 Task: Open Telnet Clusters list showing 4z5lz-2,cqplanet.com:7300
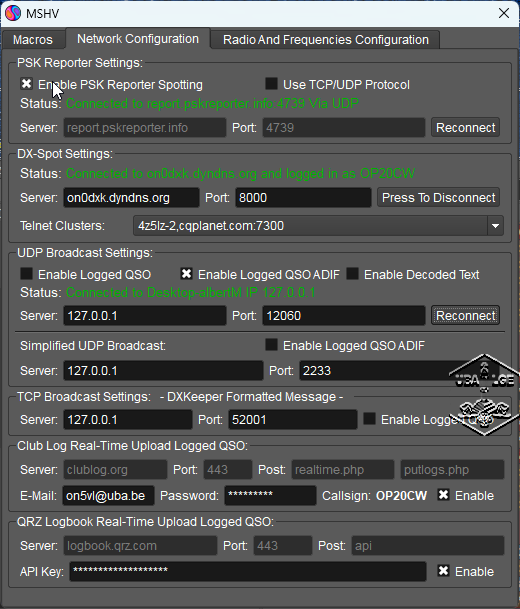[x=318, y=226]
